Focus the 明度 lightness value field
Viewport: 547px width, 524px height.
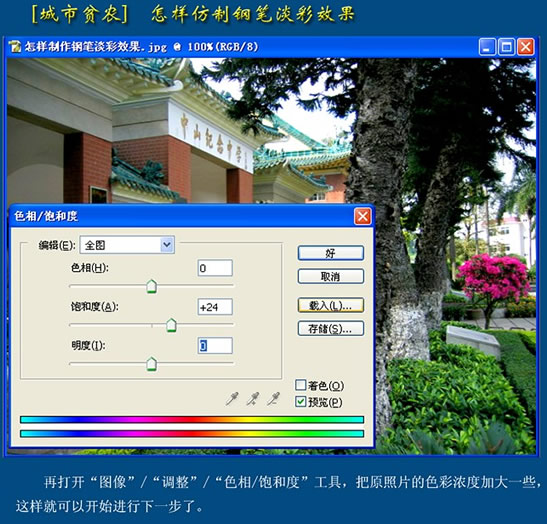215,346
